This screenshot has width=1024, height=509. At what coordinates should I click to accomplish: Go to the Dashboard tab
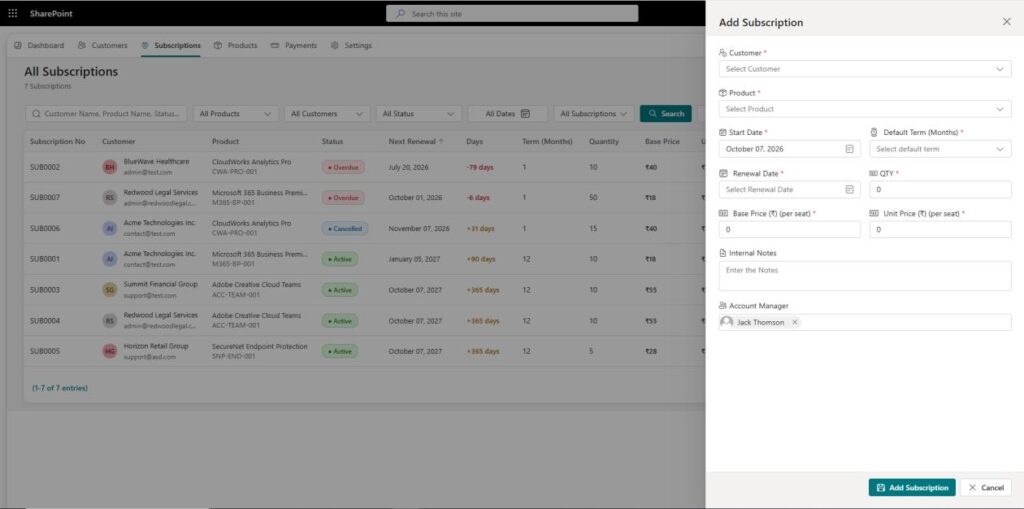pyautogui.click(x=39, y=46)
